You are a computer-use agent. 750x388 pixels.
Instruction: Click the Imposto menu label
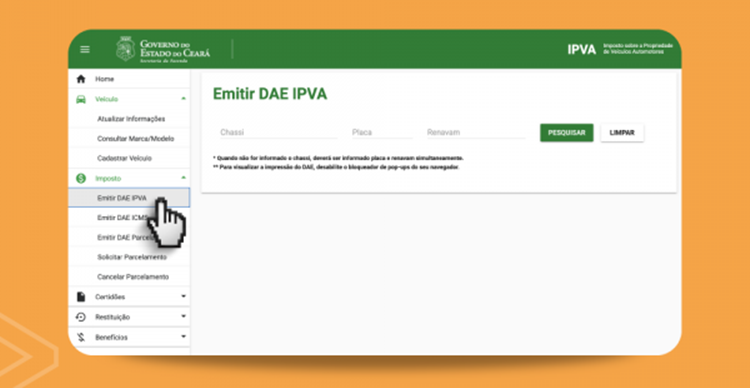(x=108, y=178)
